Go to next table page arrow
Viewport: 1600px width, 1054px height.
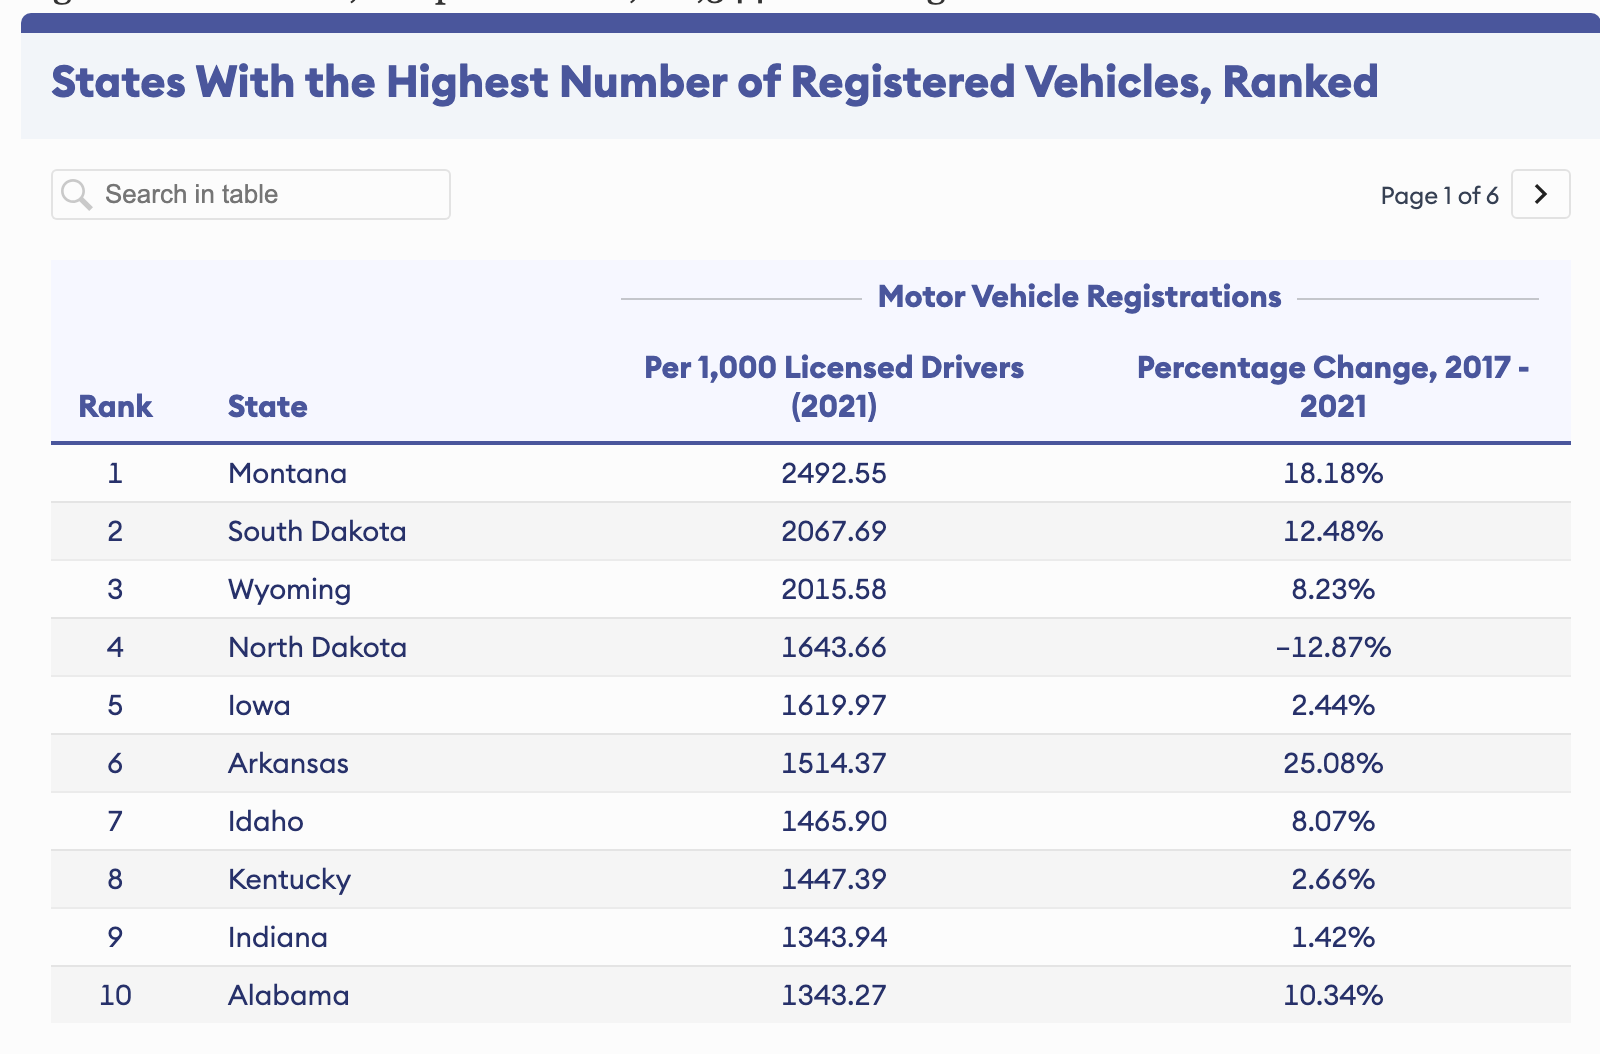[x=1540, y=194]
